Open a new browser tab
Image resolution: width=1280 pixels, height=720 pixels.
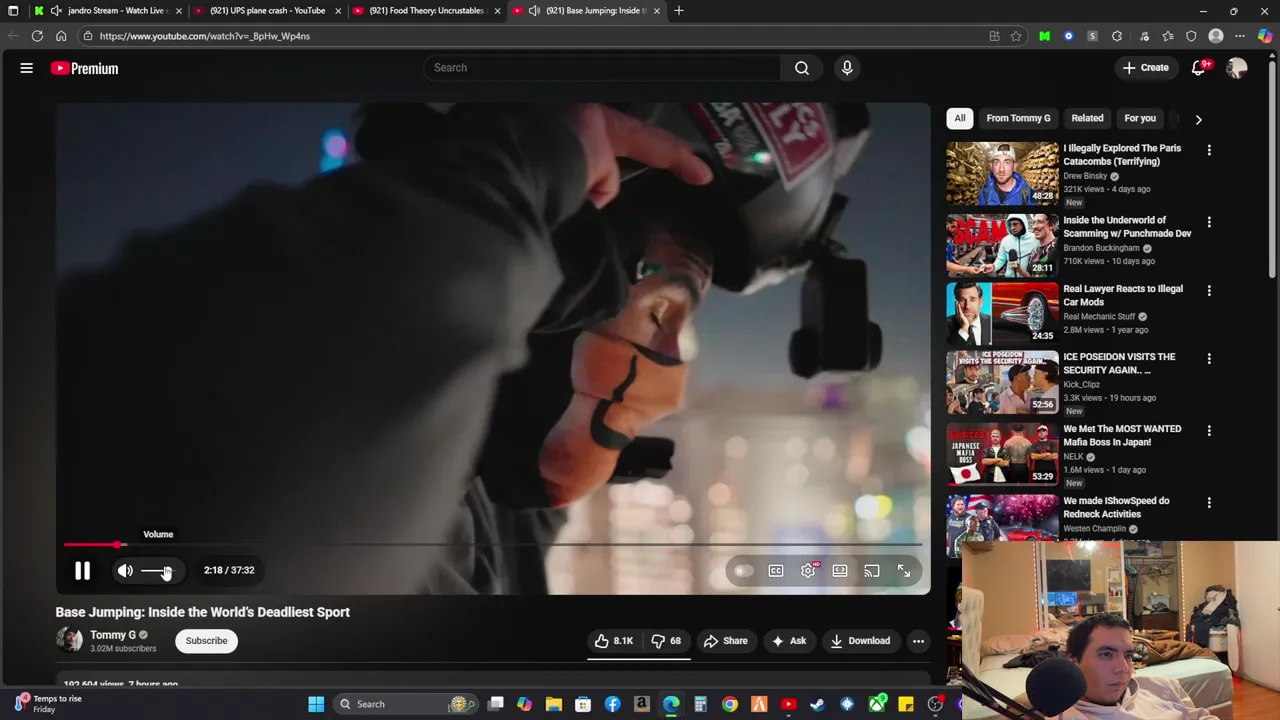(679, 10)
